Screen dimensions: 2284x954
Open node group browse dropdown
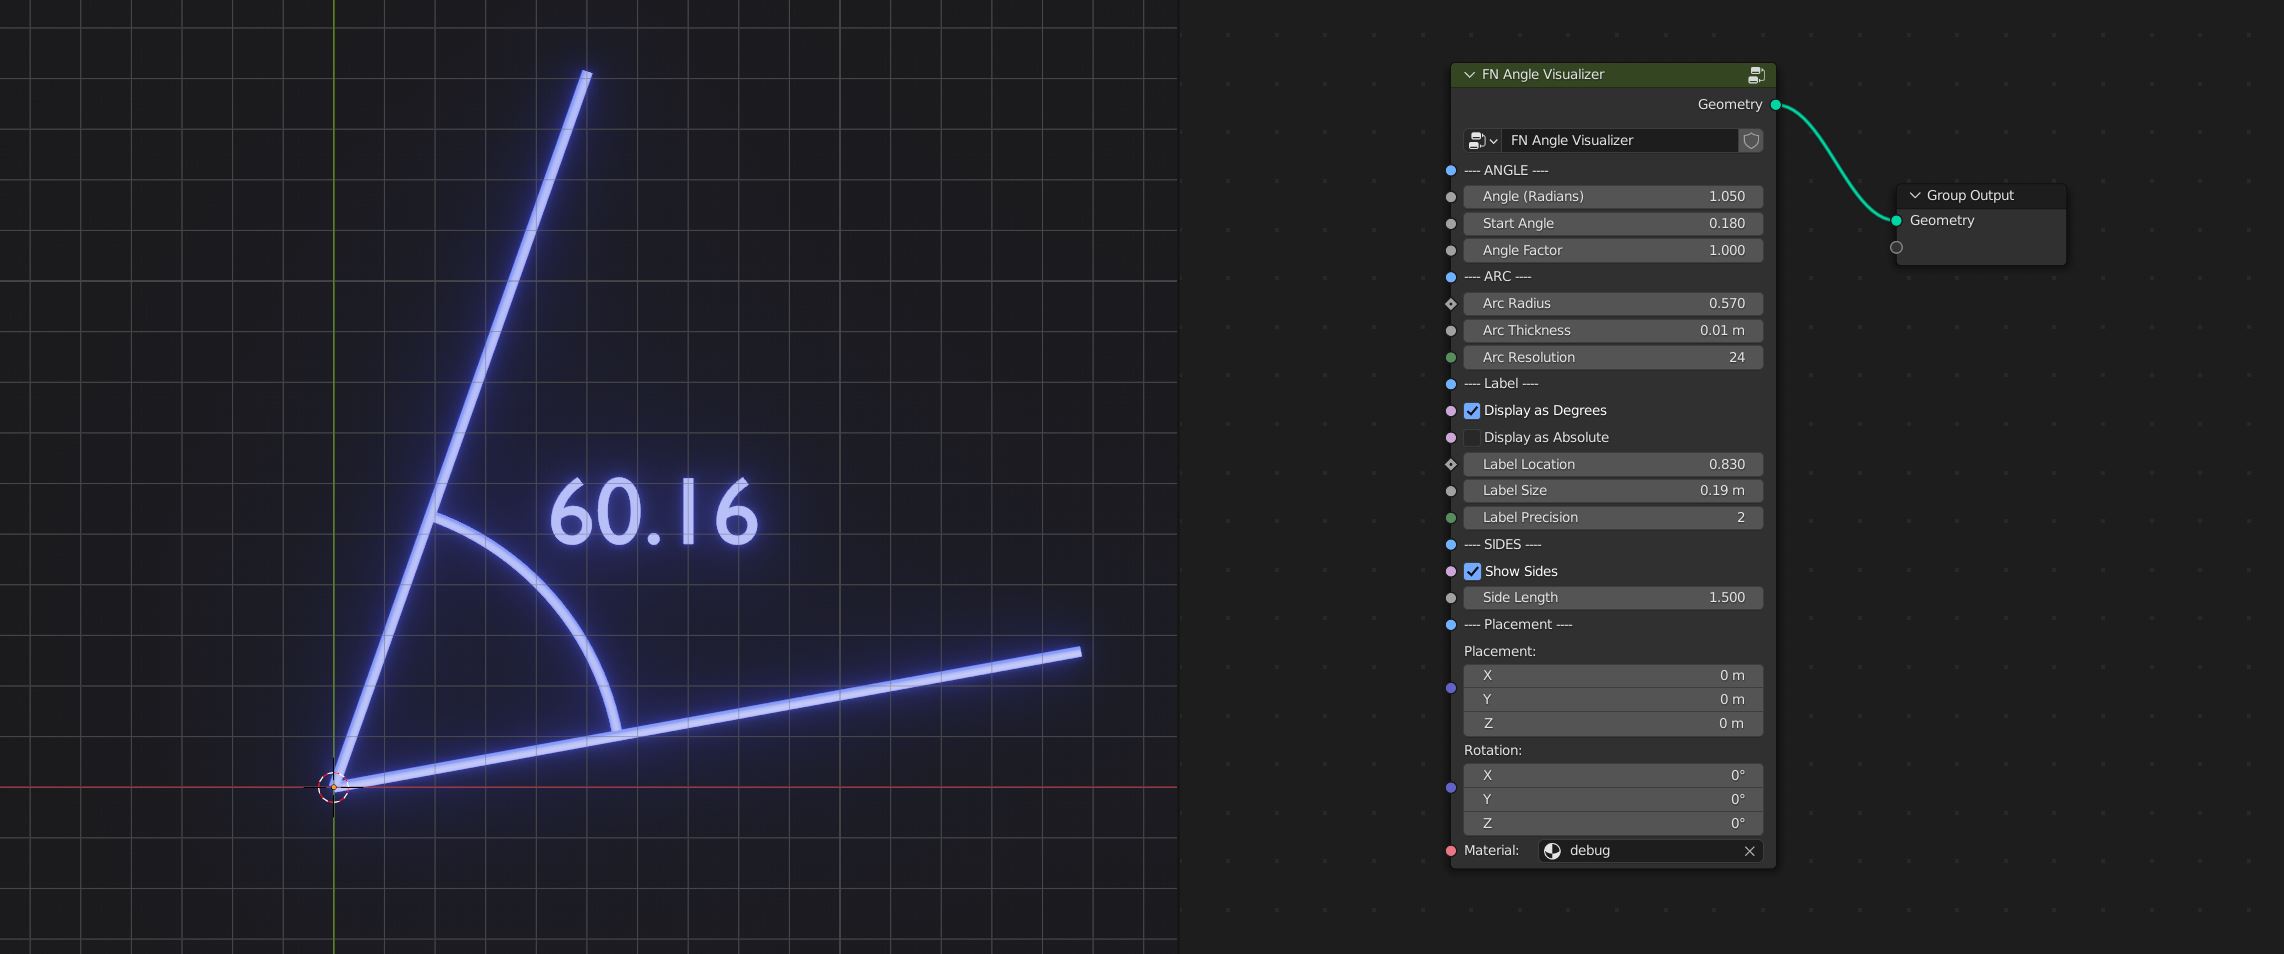1482,141
